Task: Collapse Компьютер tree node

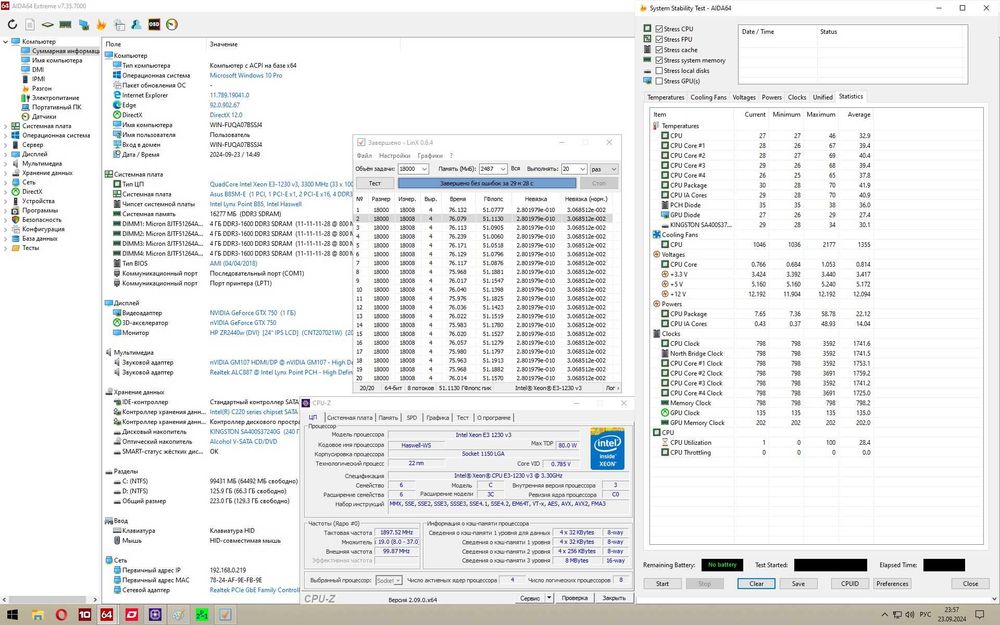Action: point(6,41)
